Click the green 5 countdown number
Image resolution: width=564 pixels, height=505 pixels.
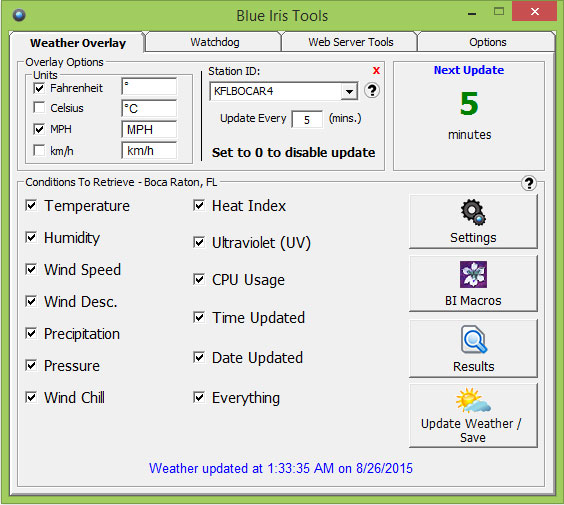click(x=469, y=104)
